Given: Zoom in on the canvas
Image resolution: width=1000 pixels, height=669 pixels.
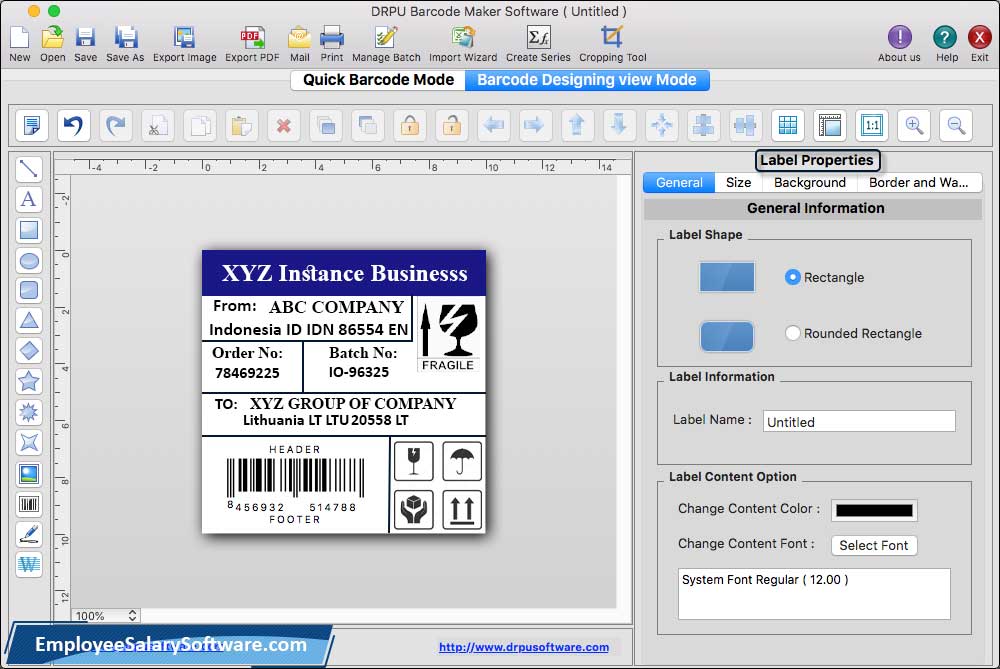Looking at the screenshot, I should coord(914,125).
